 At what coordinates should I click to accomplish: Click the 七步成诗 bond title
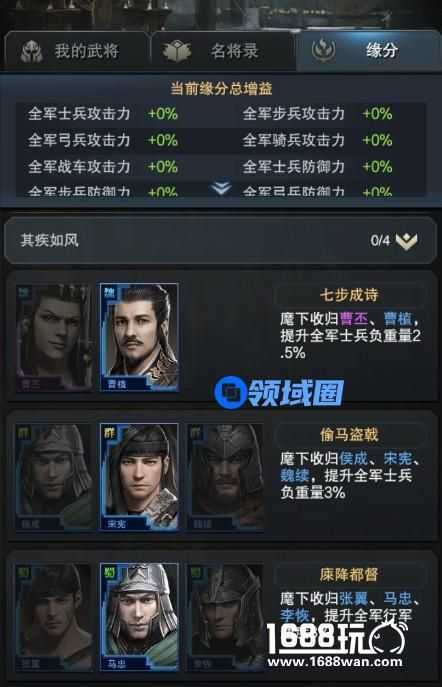point(349,295)
